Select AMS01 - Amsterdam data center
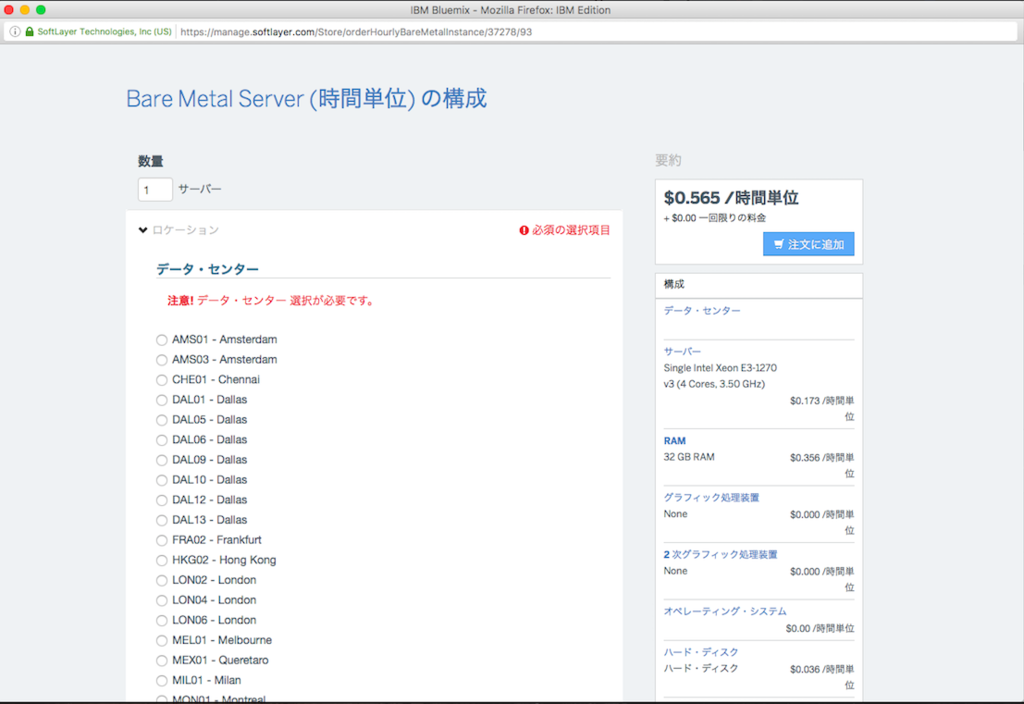The width and height of the screenshot is (1024, 704). click(161, 340)
